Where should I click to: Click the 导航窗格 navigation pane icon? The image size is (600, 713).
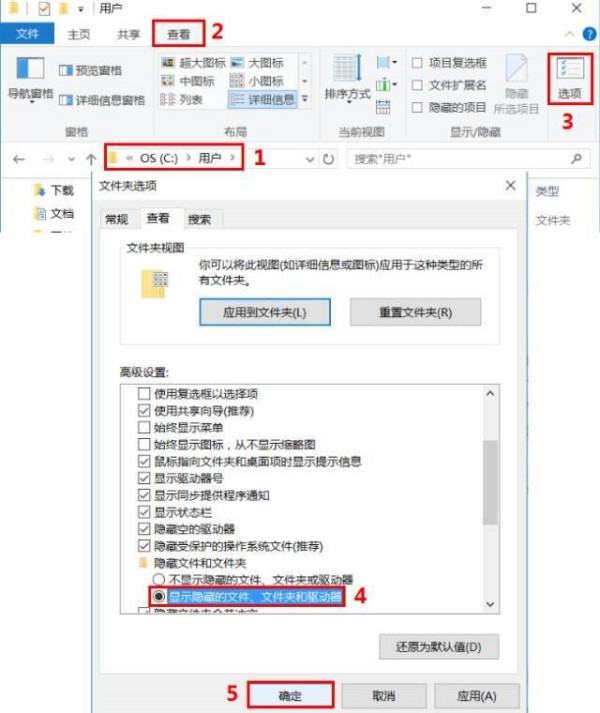coord(30,79)
